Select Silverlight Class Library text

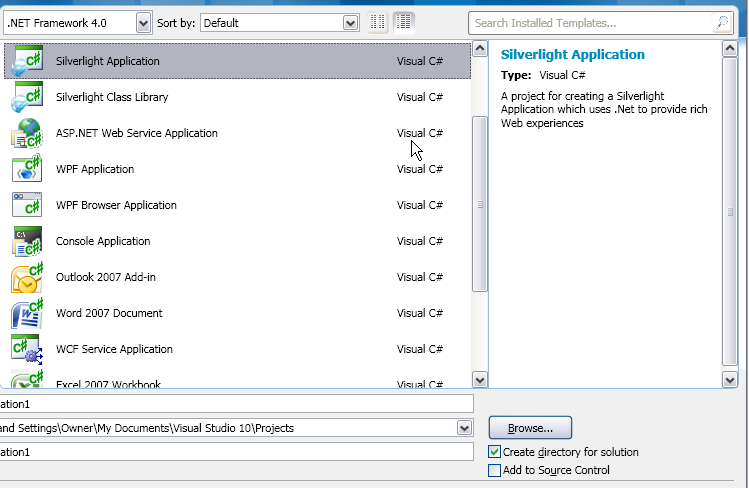tap(112, 97)
